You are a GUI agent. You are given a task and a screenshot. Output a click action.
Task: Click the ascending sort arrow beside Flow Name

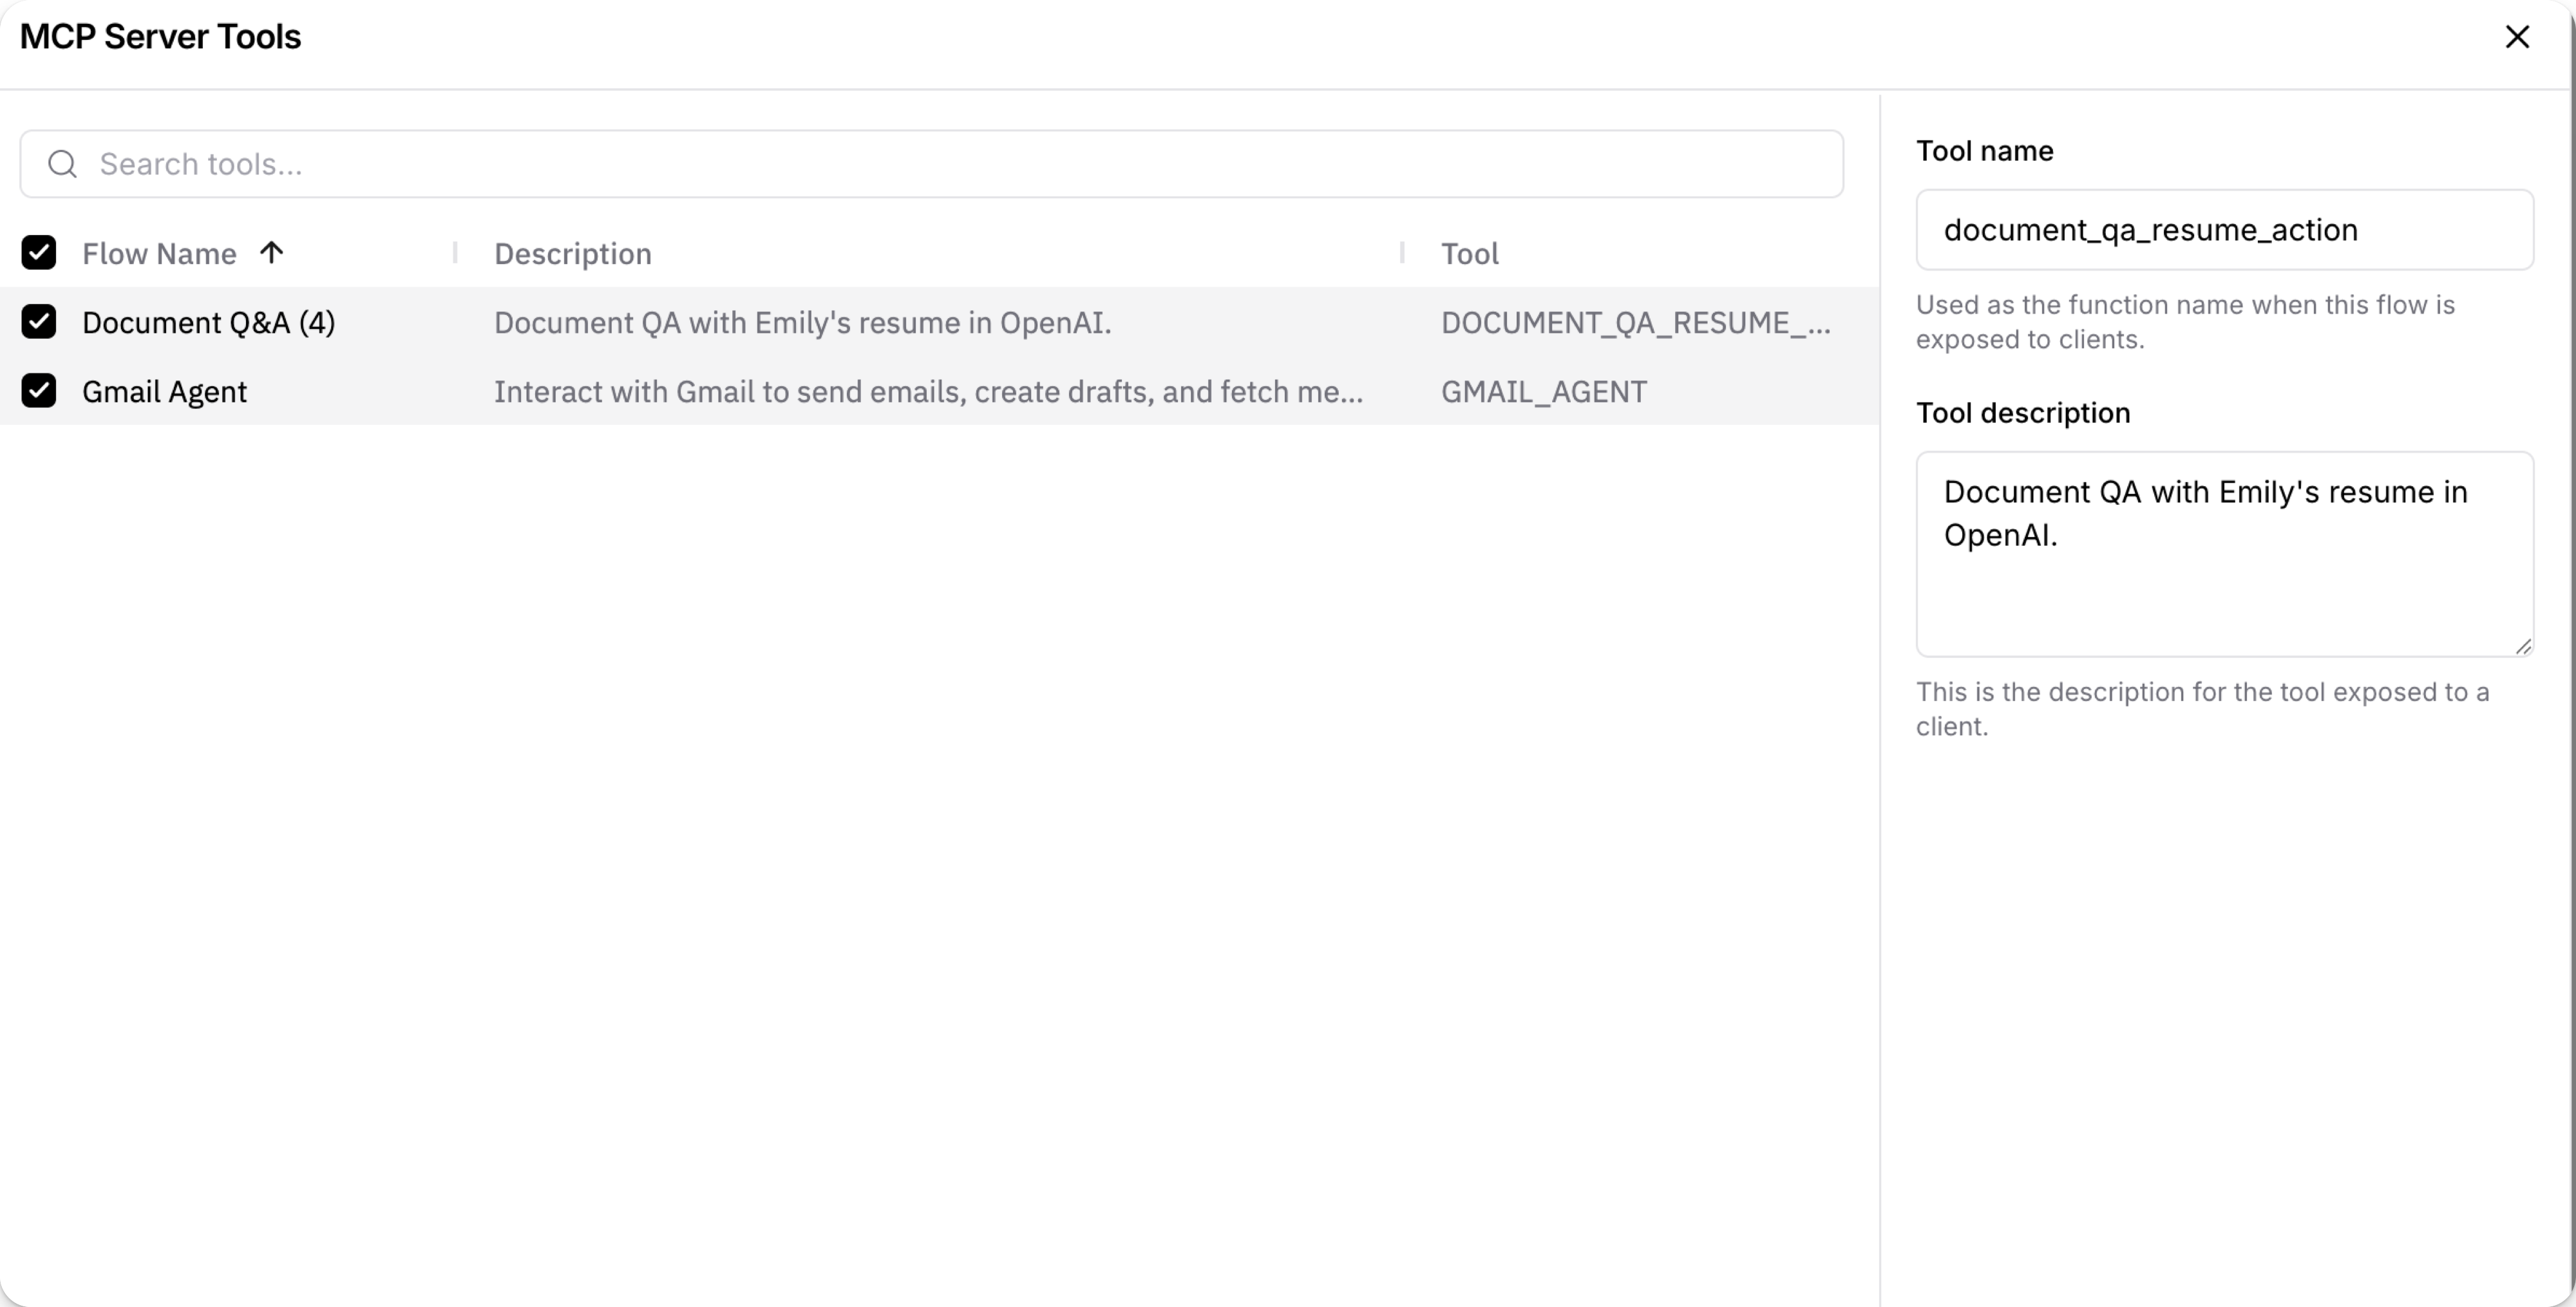(x=272, y=253)
